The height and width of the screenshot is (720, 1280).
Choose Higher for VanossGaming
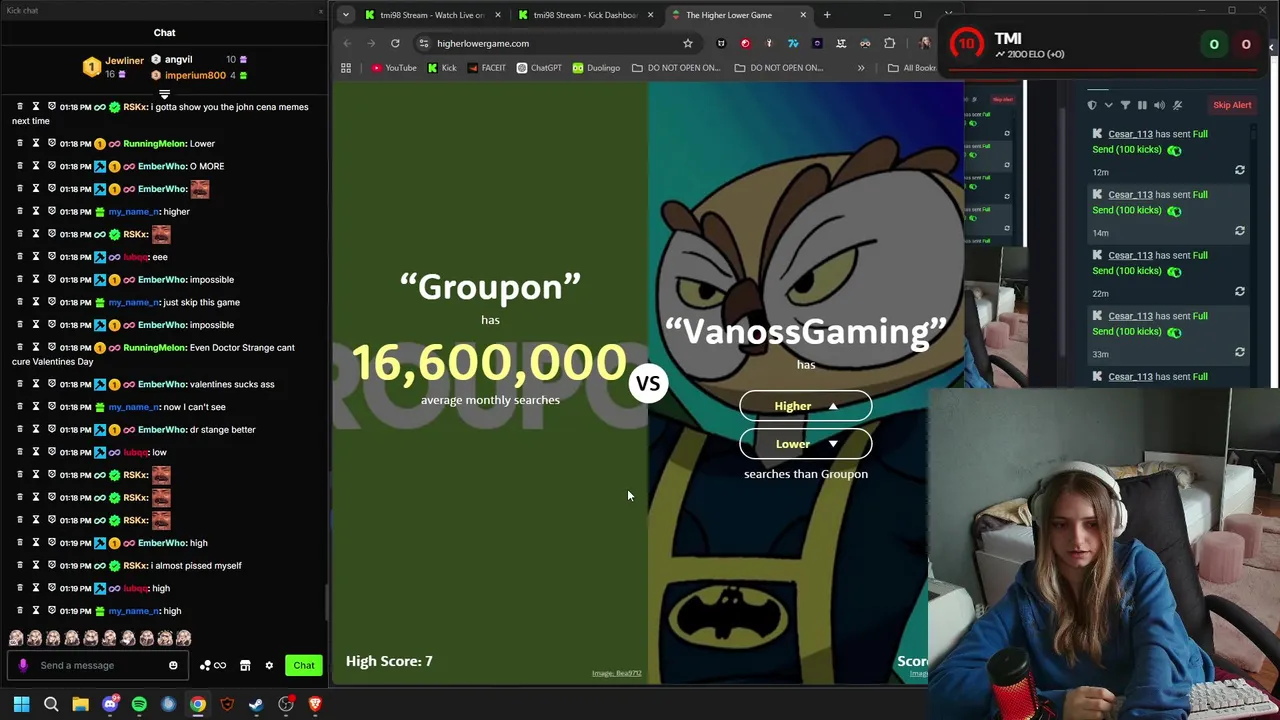click(x=805, y=406)
